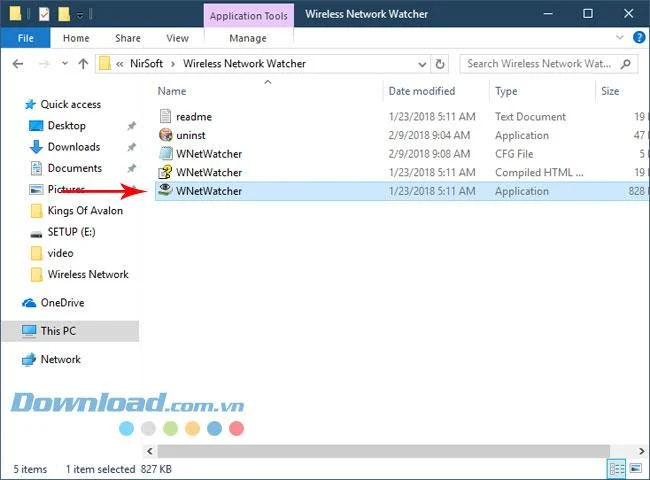Unpin Desktop using its pin icon

(131, 126)
